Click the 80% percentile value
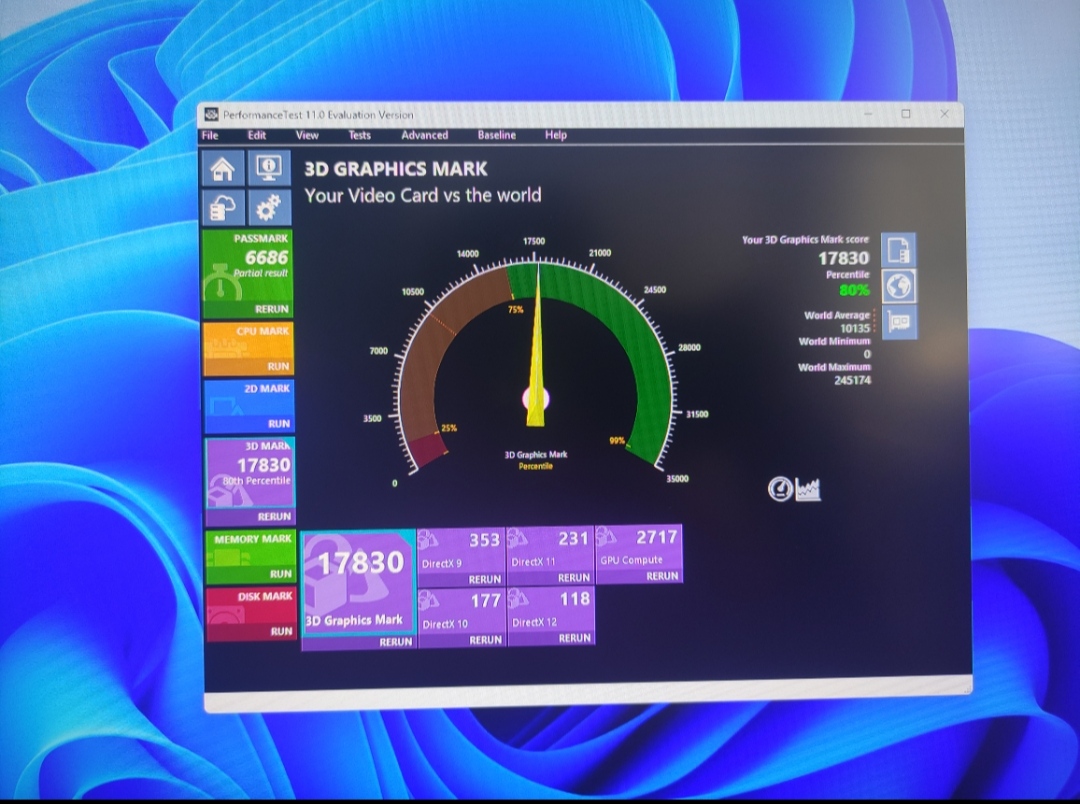This screenshot has height=804, width=1080. [x=854, y=290]
